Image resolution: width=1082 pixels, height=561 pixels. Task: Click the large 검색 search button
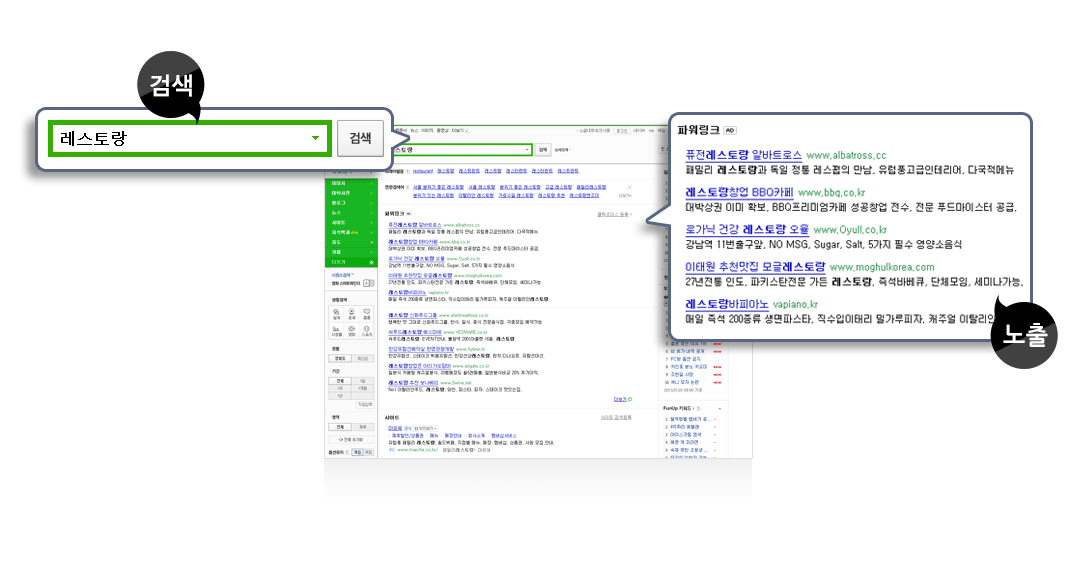(x=360, y=138)
